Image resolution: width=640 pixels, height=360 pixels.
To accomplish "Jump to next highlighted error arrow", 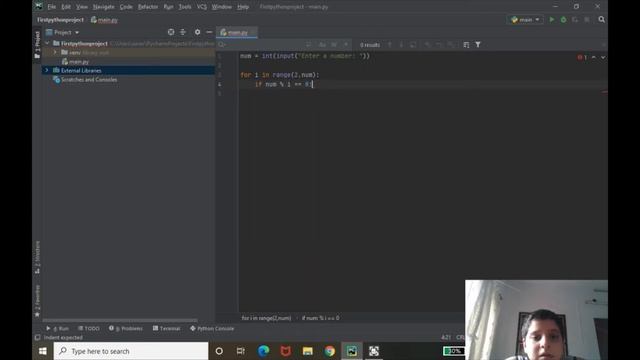I will (x=603, y=58).
